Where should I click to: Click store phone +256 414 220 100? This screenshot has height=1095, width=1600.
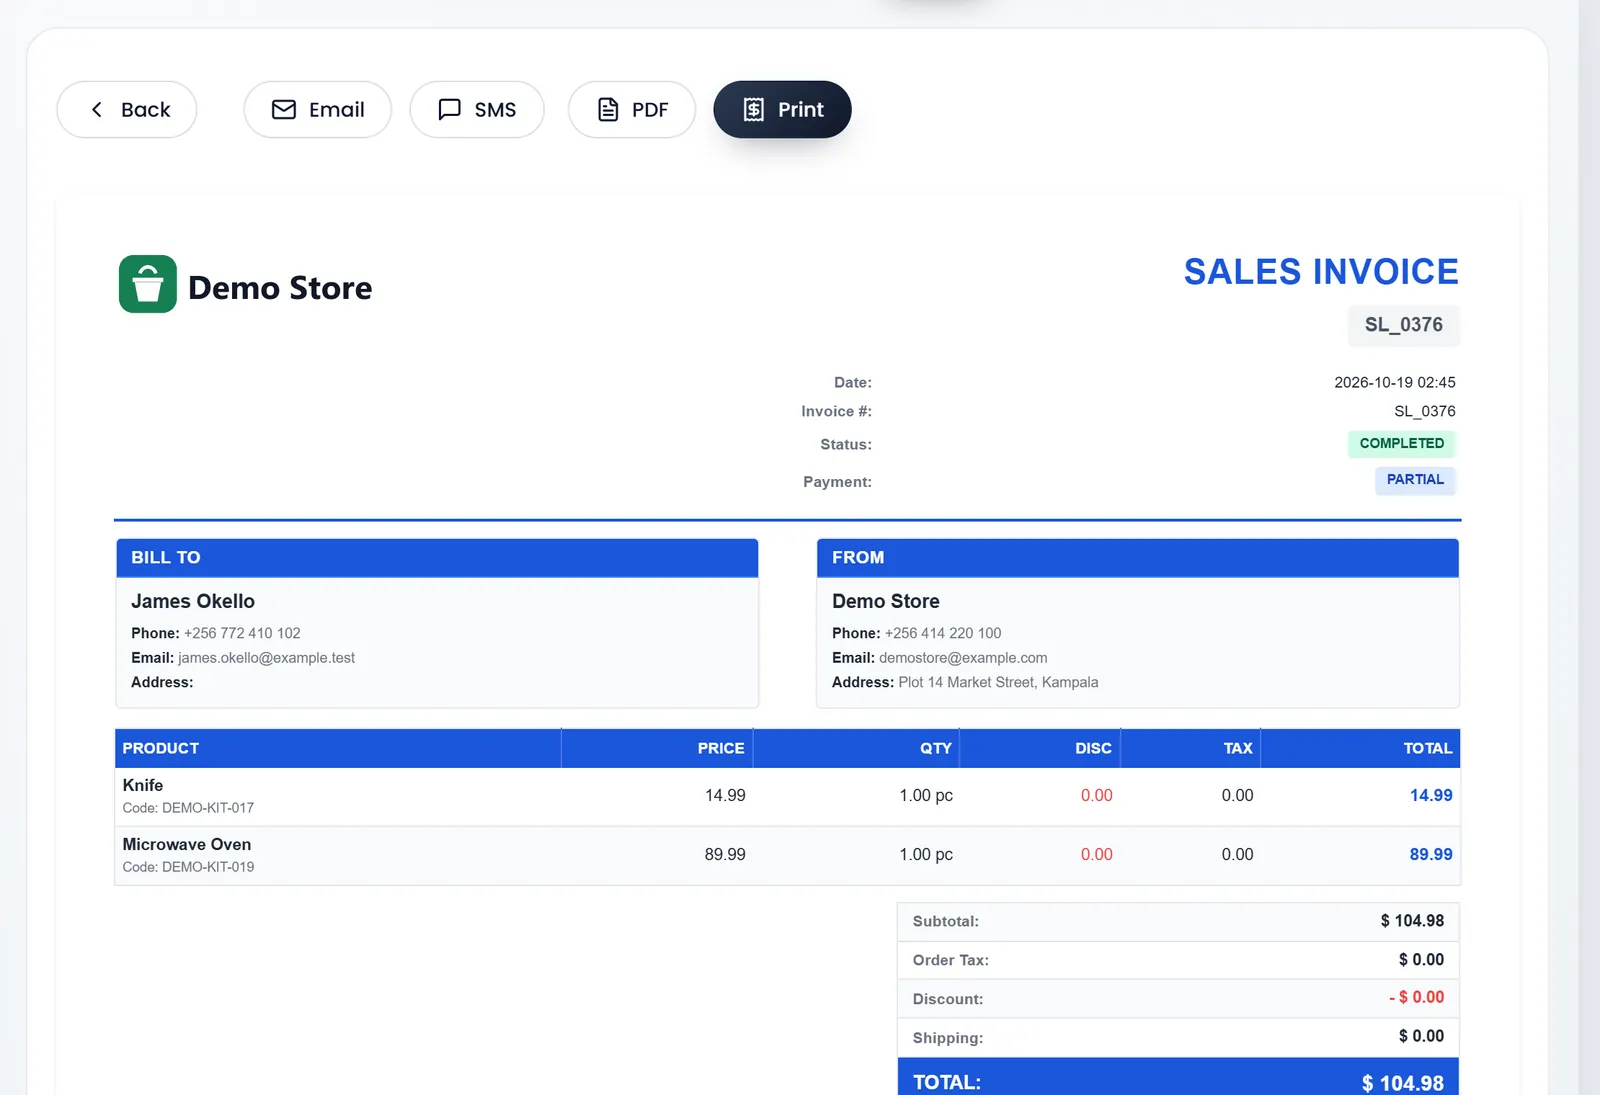pyautogui.click(x=943, y=633)
